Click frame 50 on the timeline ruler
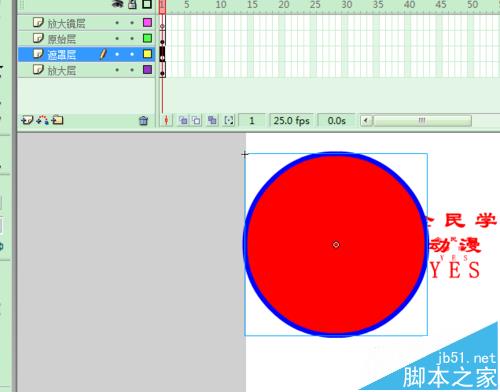This screenshot has width=500, height=392. pyautogui.click(x=472, y=5)
